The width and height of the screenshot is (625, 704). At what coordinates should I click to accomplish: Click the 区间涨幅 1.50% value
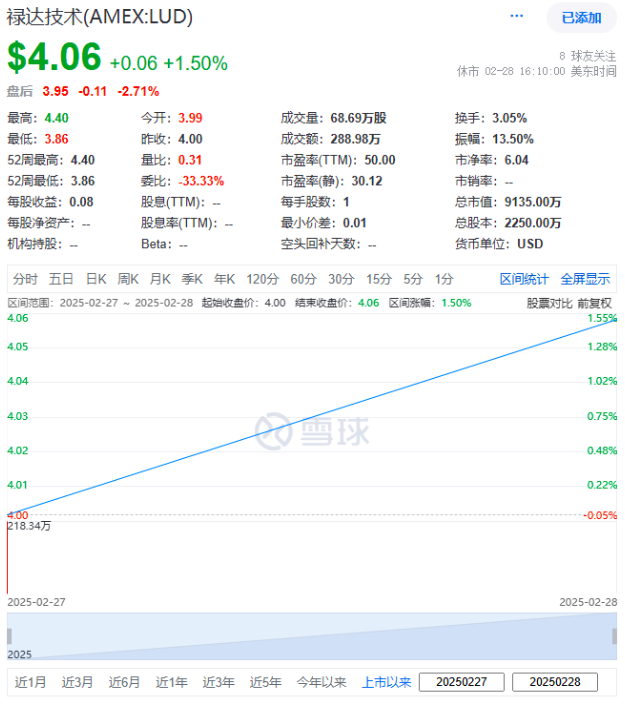point(456,304)
